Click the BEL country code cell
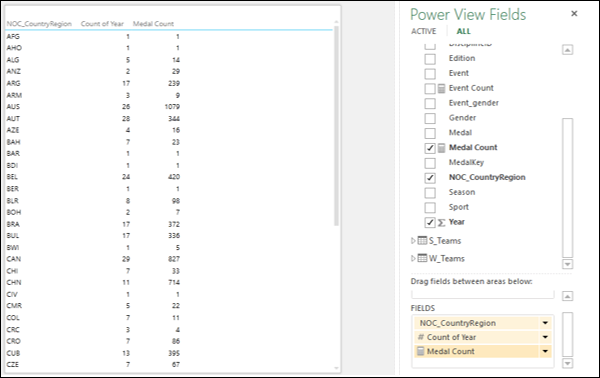Image resolution: width=600 pixels, height=378 pixels. (x=12, y=177)
